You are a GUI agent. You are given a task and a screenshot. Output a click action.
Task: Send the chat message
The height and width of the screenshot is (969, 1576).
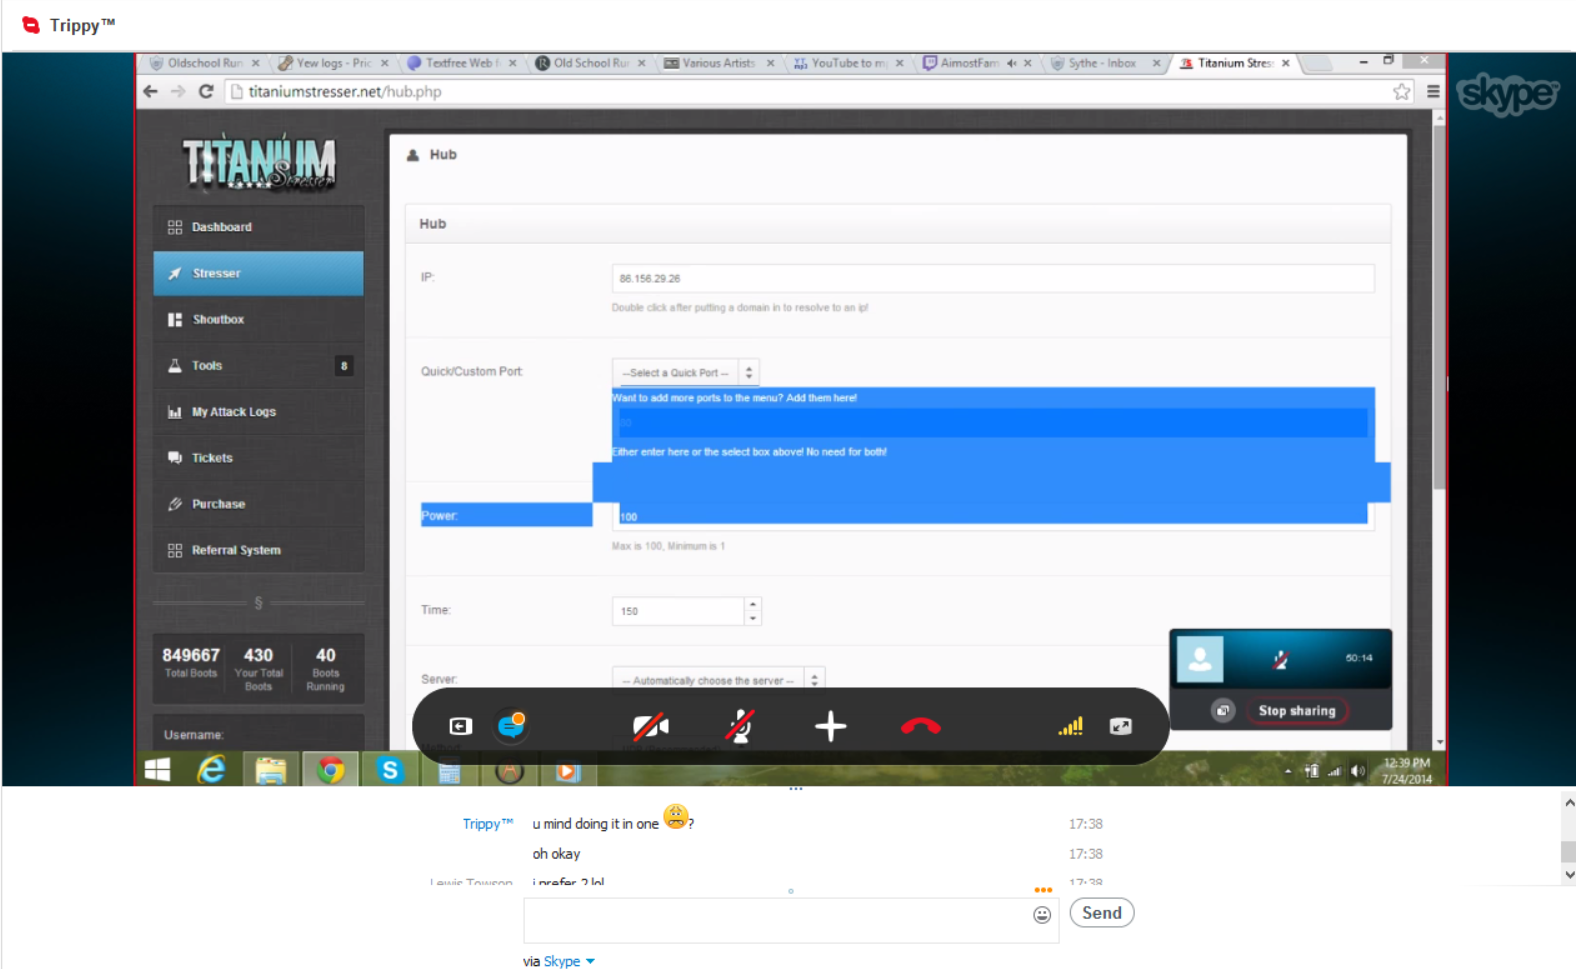point(1102,913)
